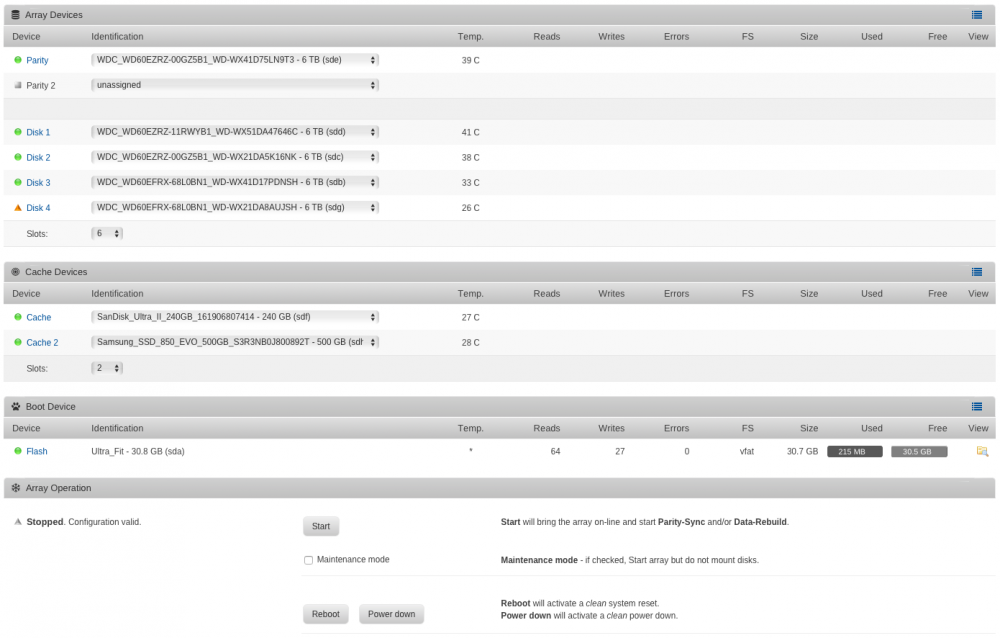Open the Parity device selection dropdown
This screenshot has height=638, width=1000.
[x=235, y=60]
